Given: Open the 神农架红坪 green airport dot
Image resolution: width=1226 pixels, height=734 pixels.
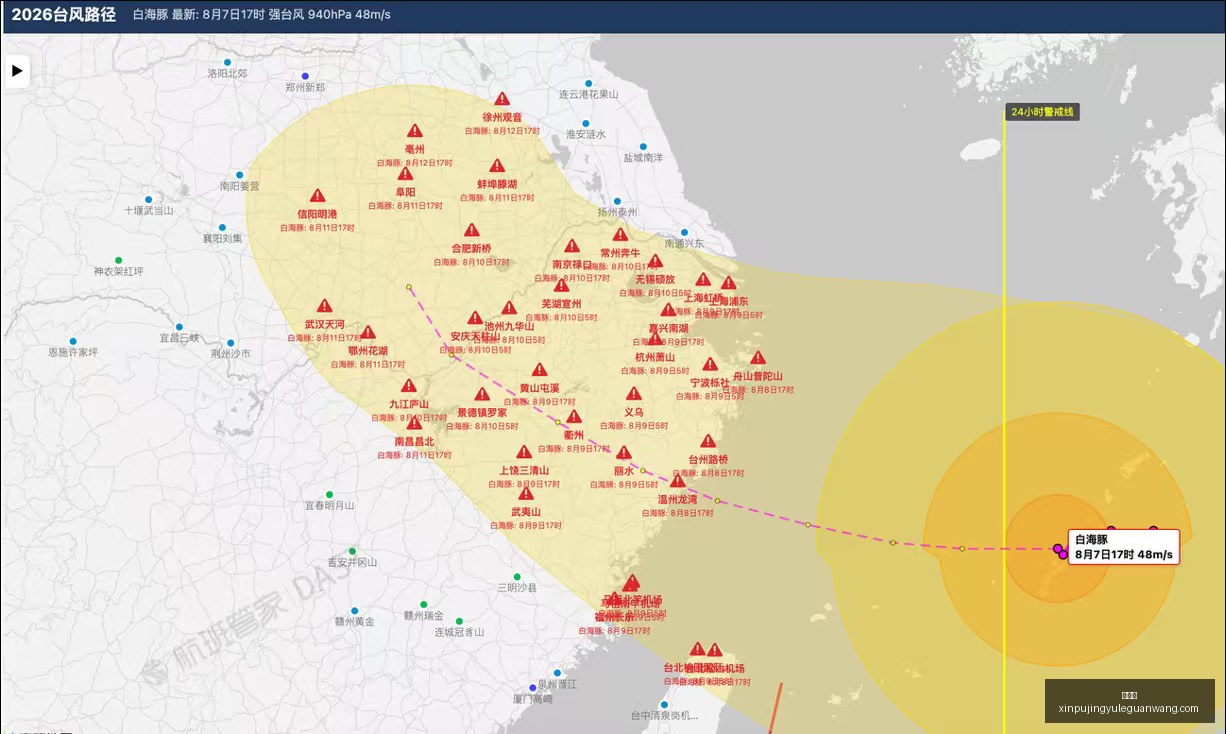Looking at the screenshot, I should (x=118, y=260).
